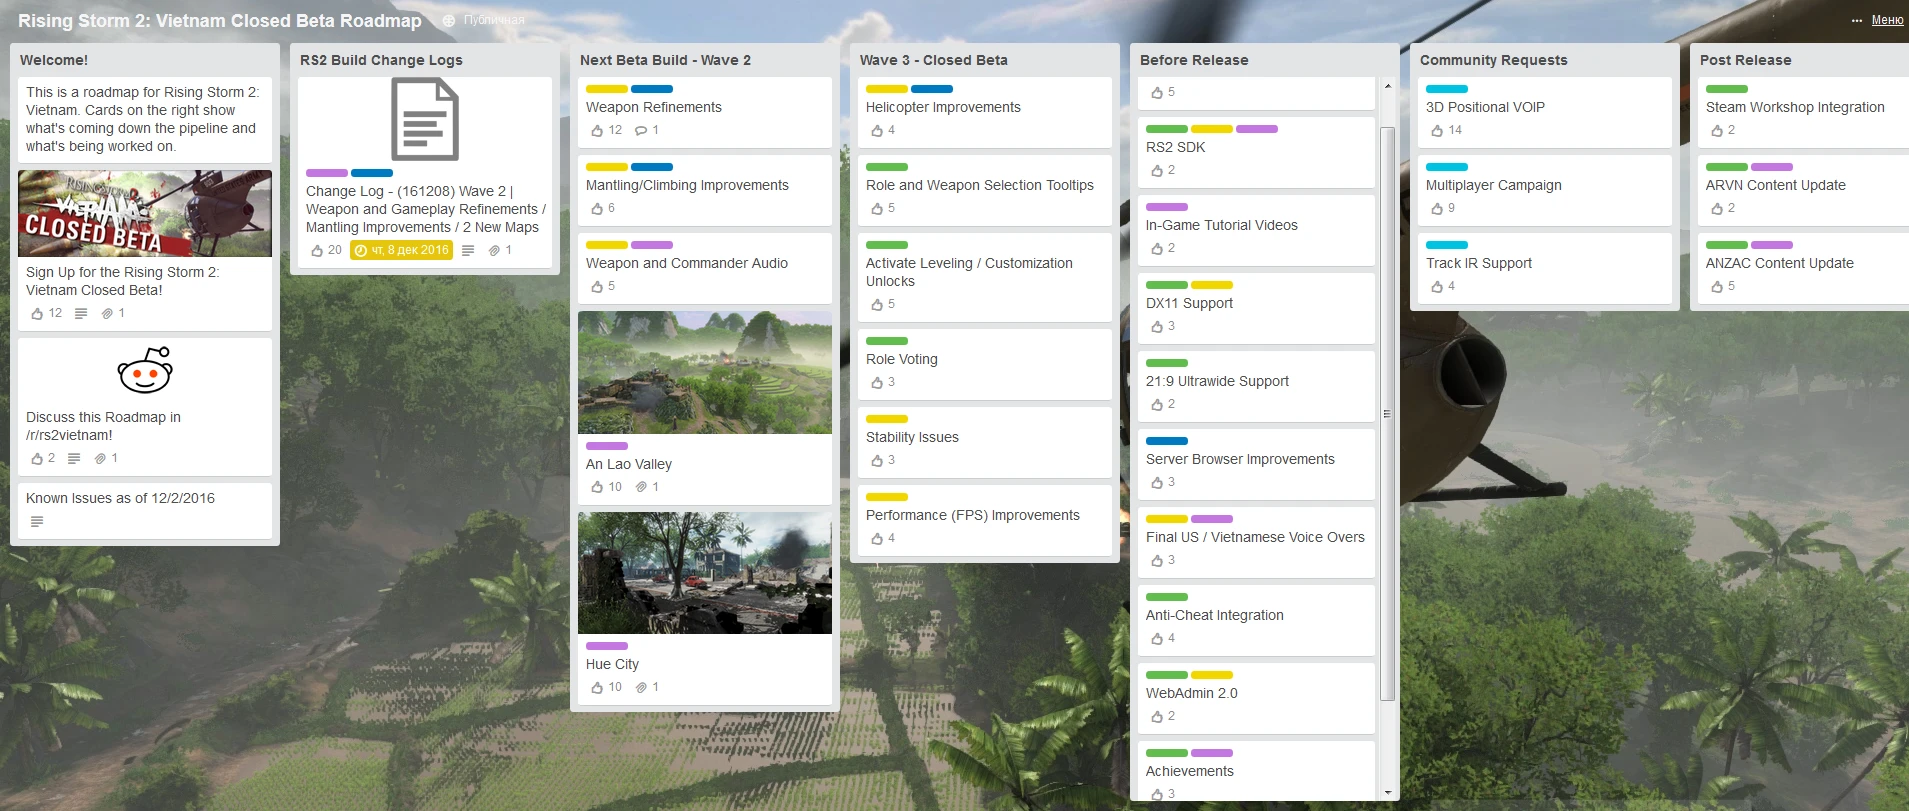Open the roadmap description card in Welcome!
This screenshot has height=811, width=1909.
click(145, 120)
